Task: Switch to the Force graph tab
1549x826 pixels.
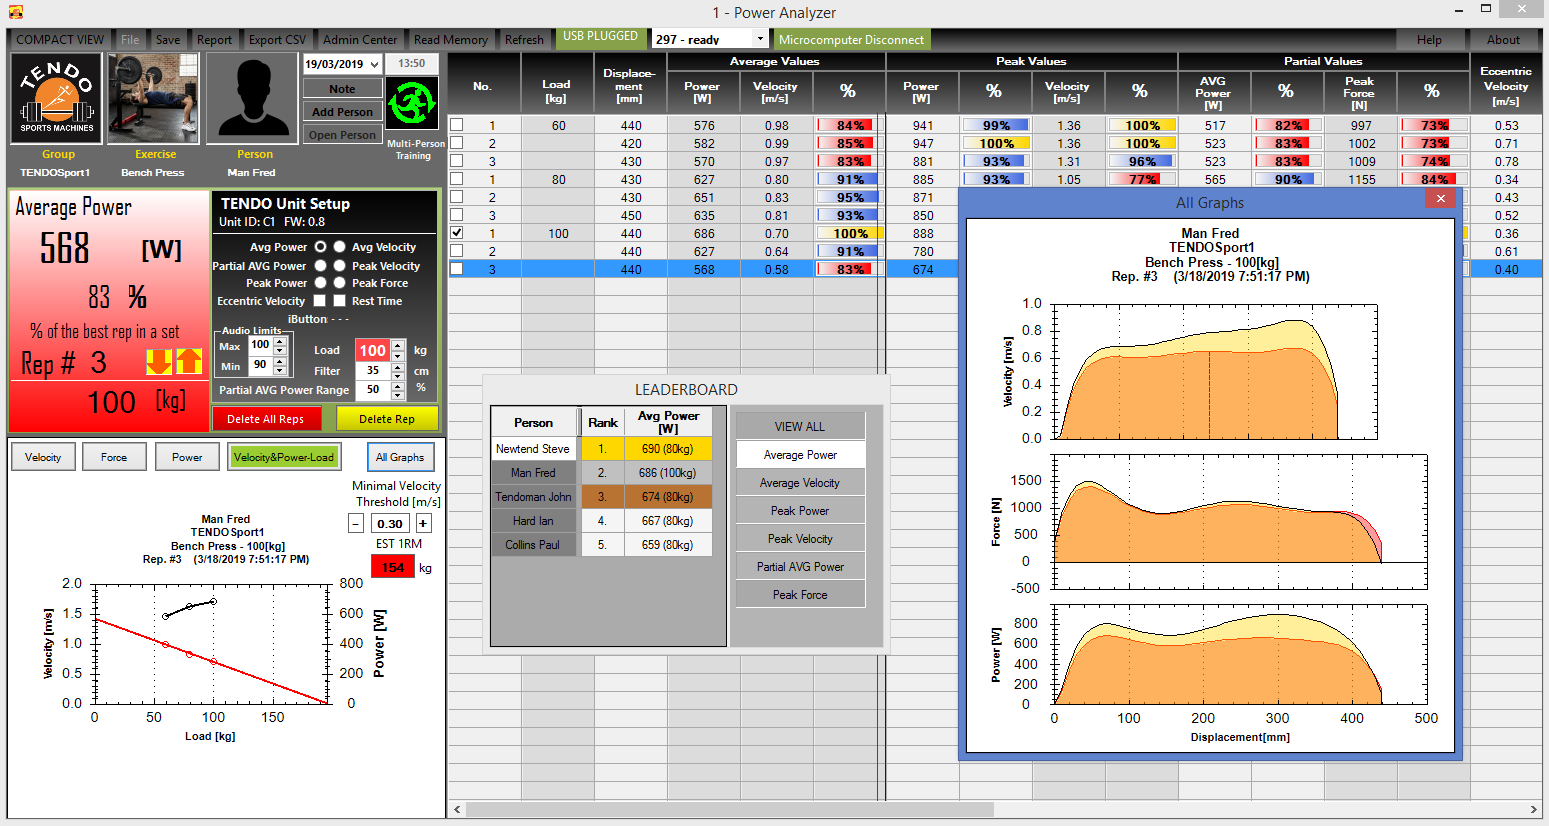Action: tap(114, 457)
